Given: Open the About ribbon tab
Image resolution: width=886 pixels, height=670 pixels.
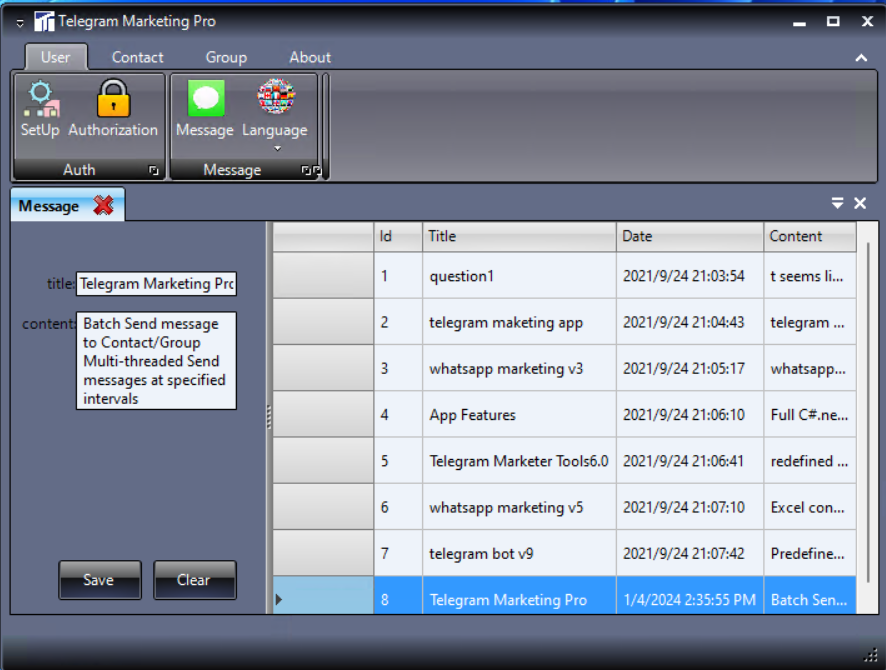Looking at the screenshot, I should [310, 57].
